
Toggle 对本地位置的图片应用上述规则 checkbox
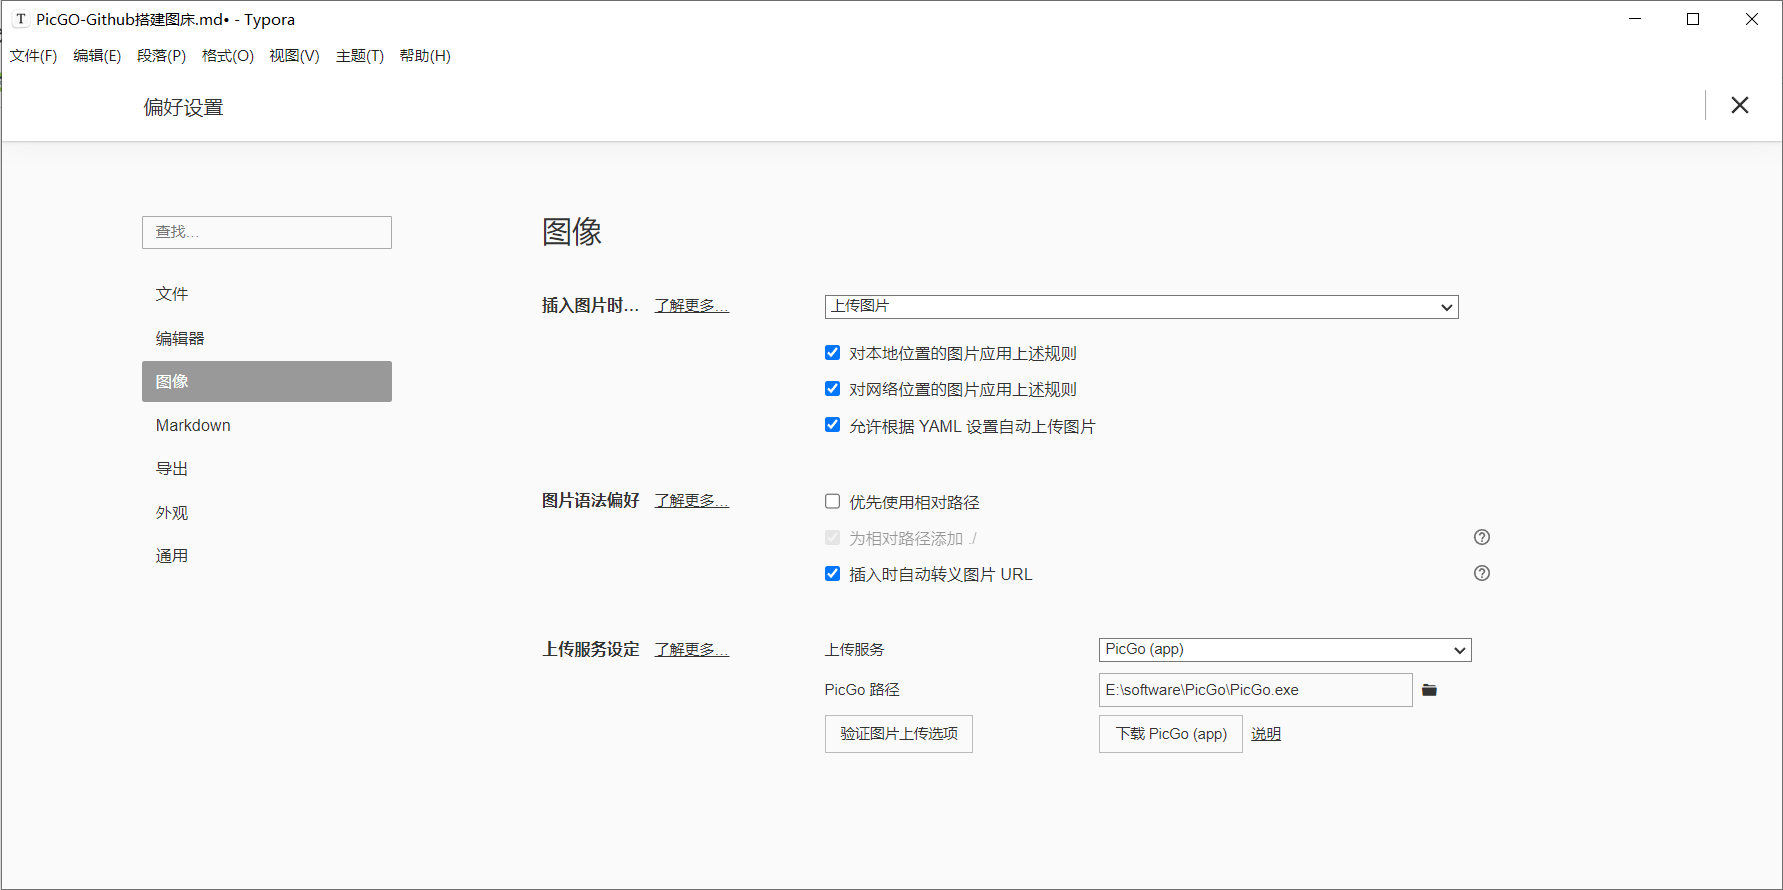click(x=832, y=352)
